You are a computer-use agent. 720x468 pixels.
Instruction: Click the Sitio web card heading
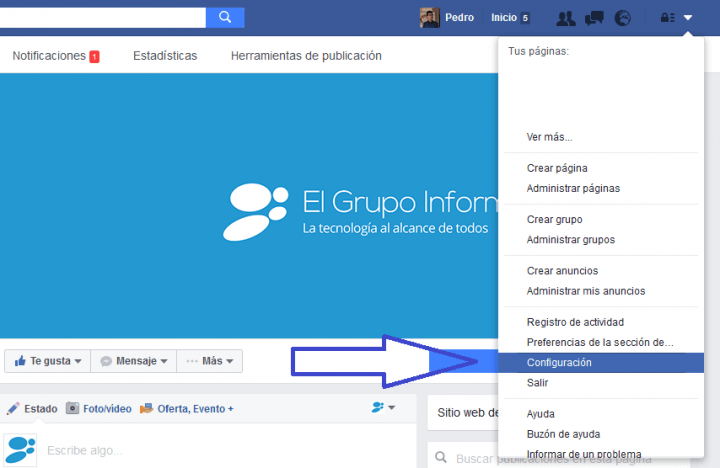pyautogui.click(x=467, y=413)
